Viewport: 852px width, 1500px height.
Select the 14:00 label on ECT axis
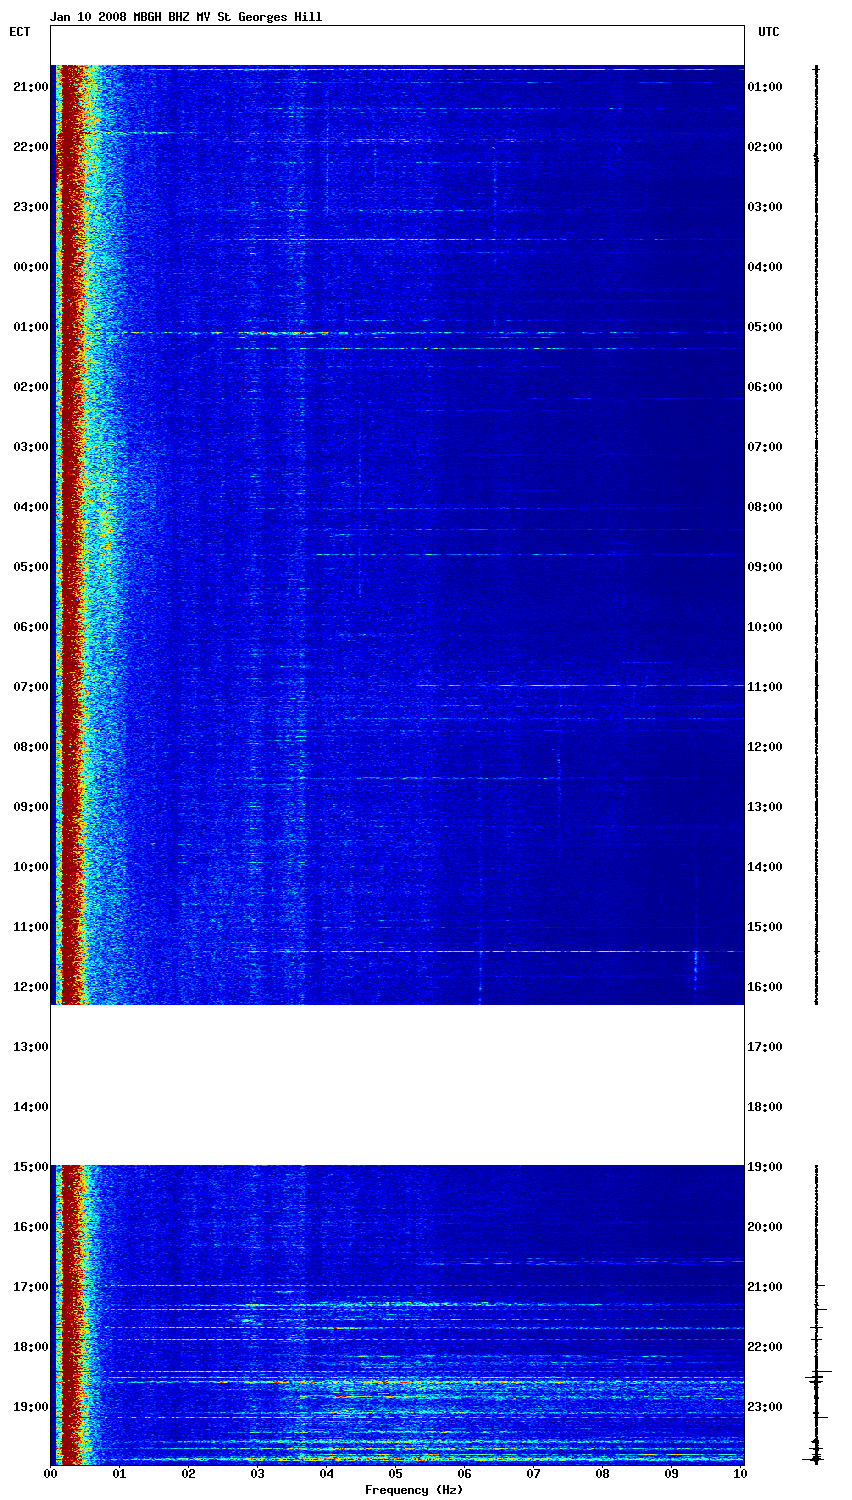(x=31, y=1107)
